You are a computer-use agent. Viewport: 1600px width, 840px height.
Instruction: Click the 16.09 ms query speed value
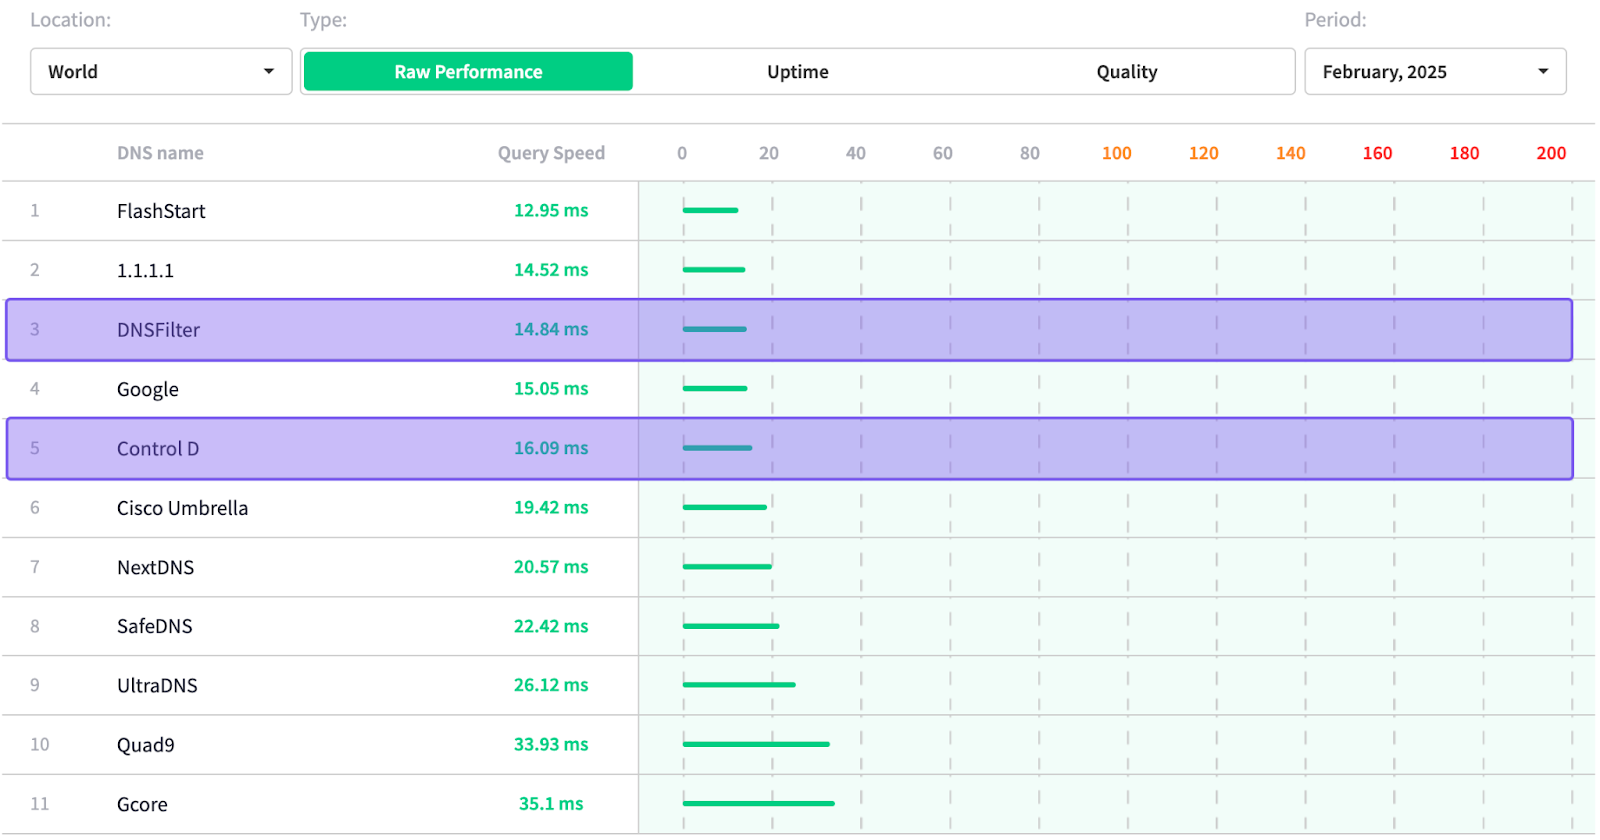[551, 448]
